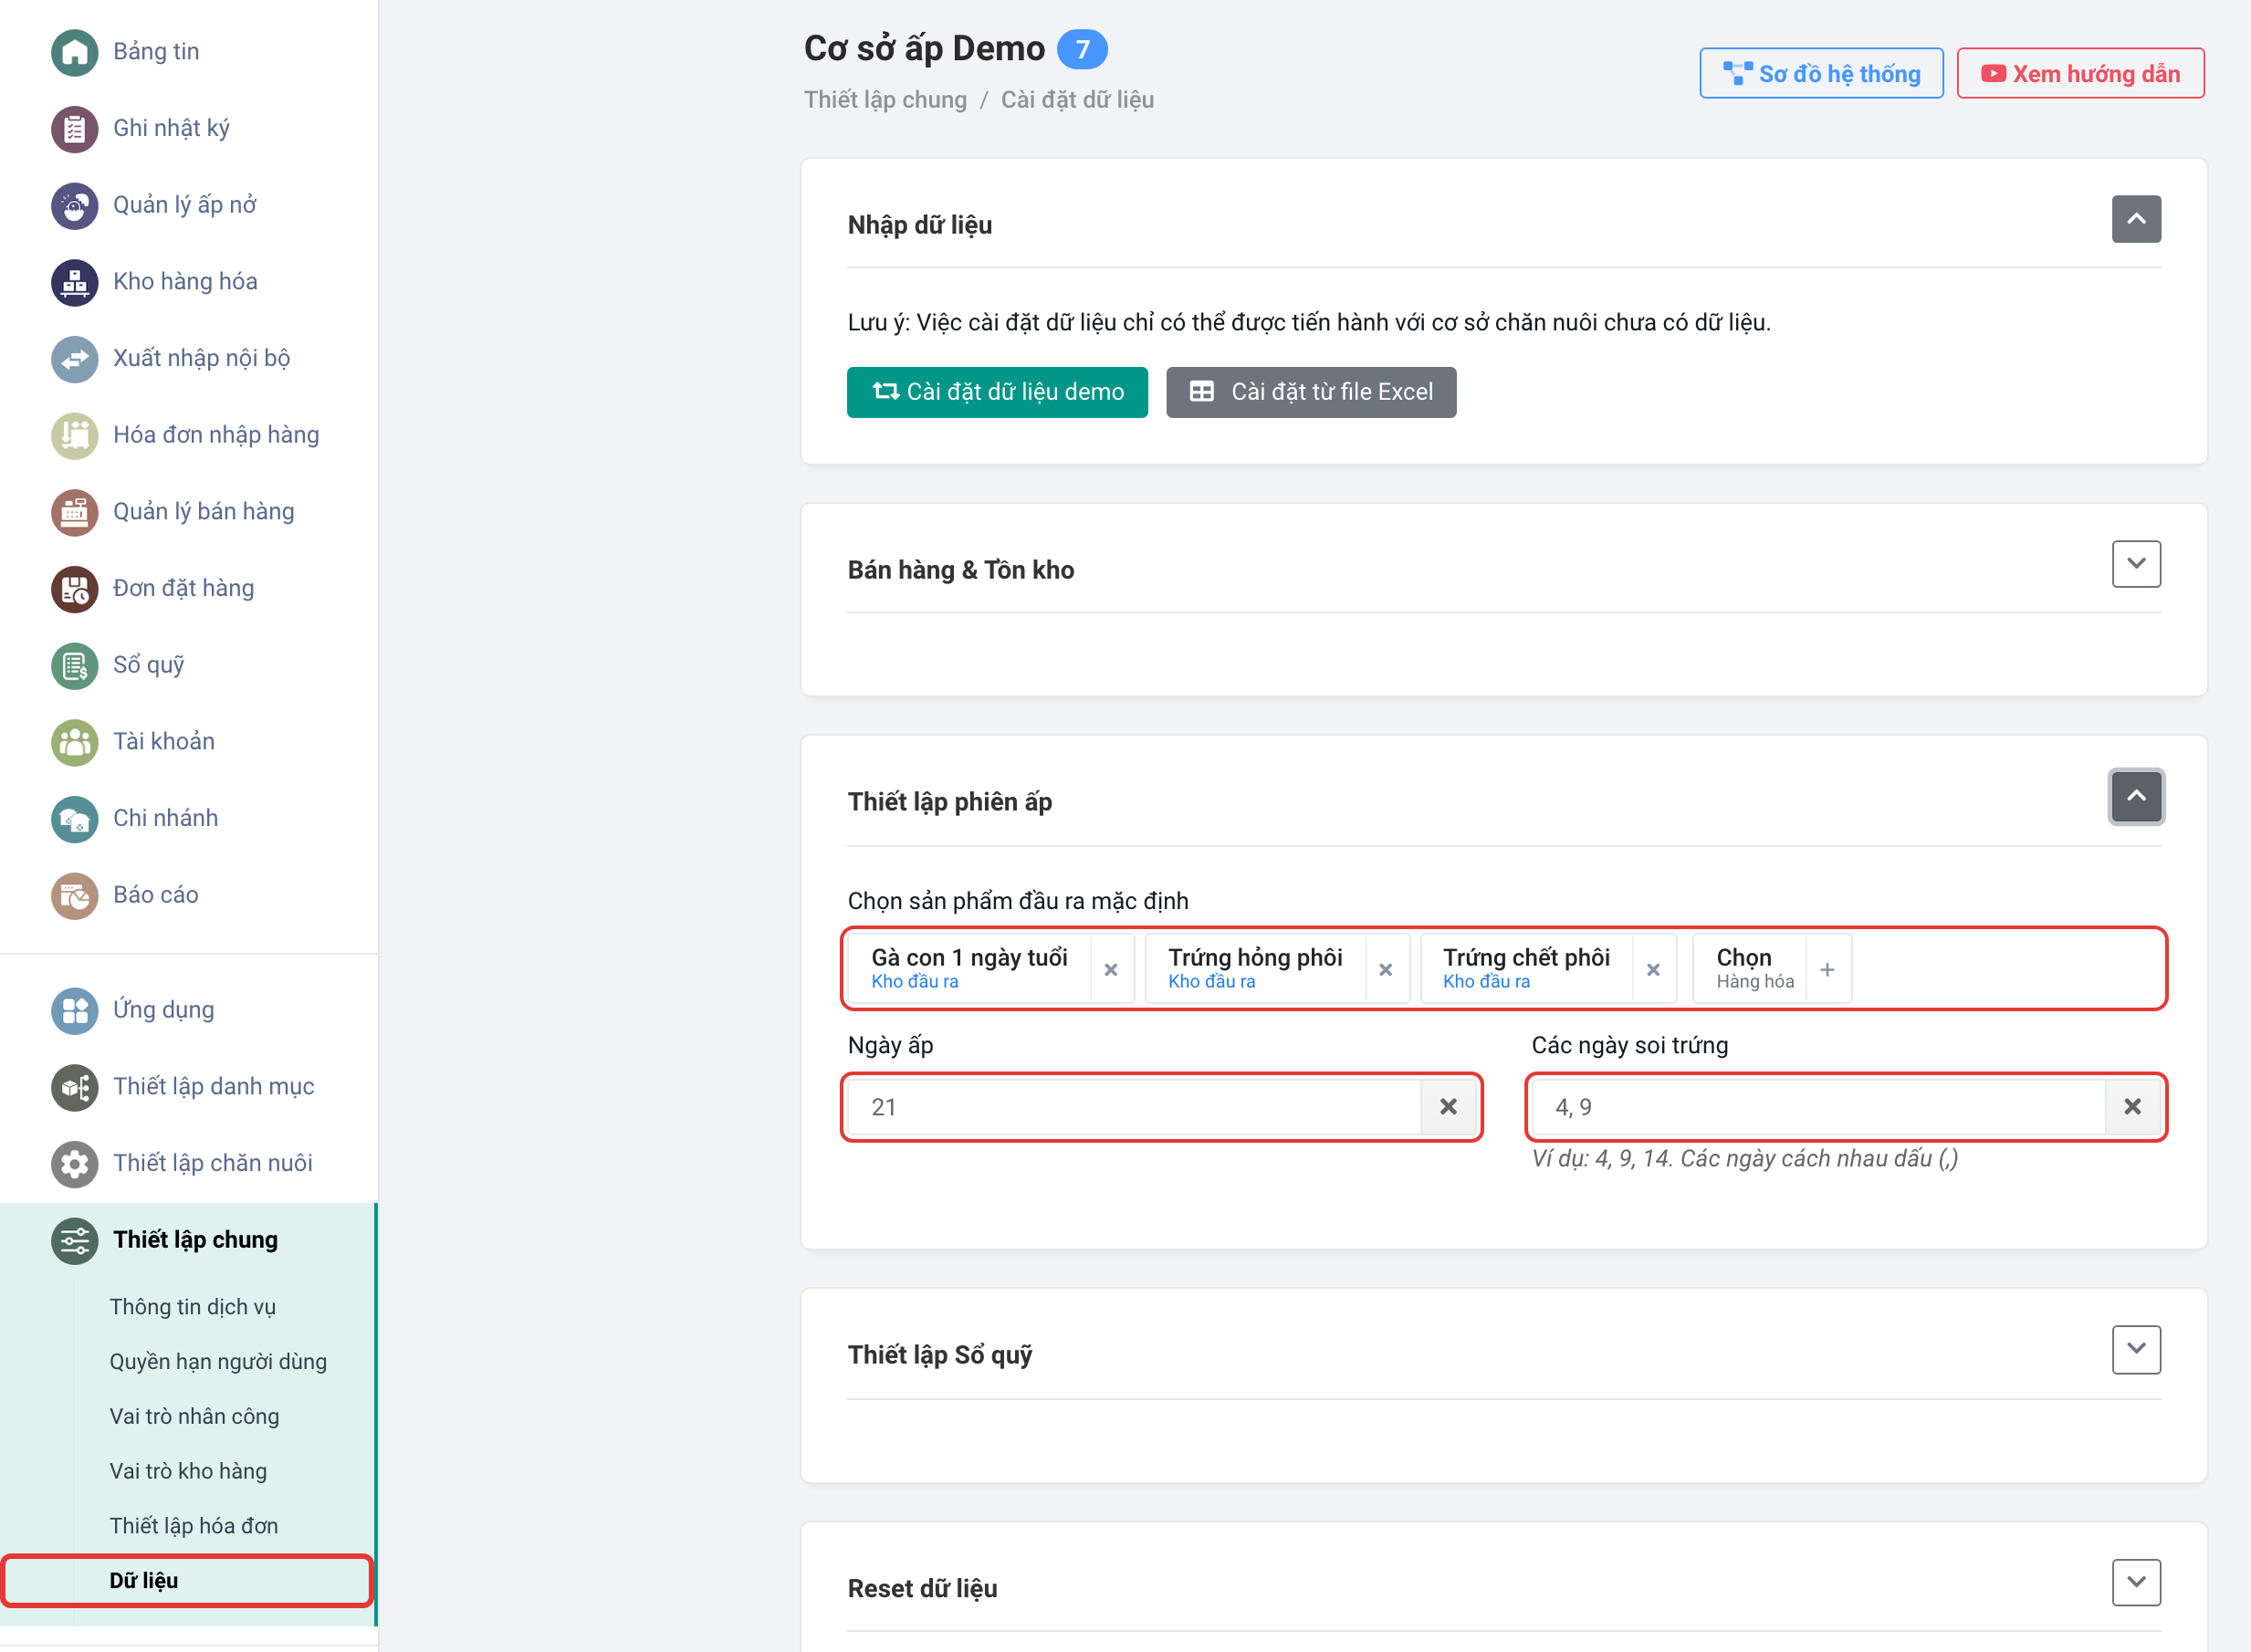Click the Ngày ấp input field
This screenshot has width=2251, height=1652.
[1134, 1107]
